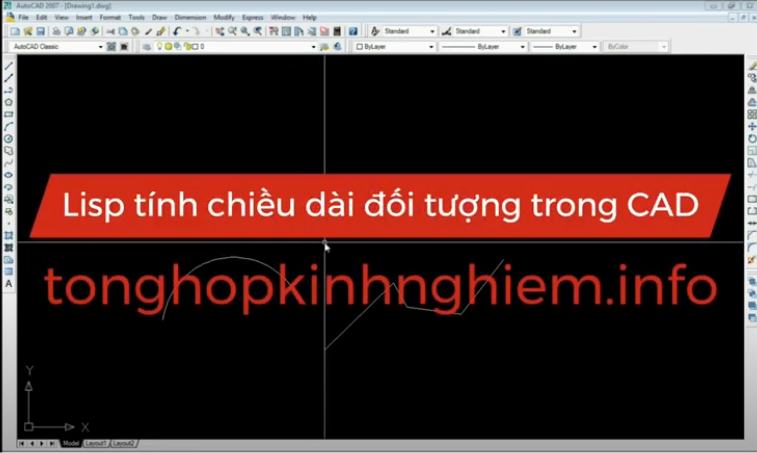The height and width of the screenshot is (453, 757).
Task: Click the Text Style icon
Action: click(x=375, y=31)
